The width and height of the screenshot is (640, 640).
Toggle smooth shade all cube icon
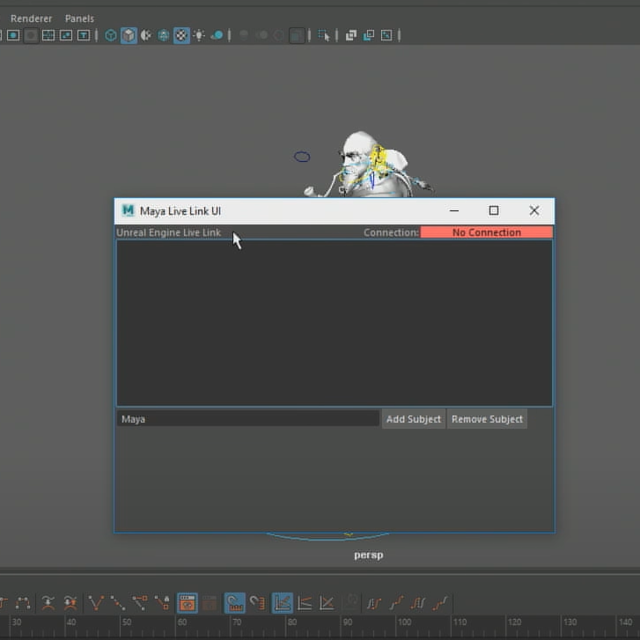tap(129, 35)
